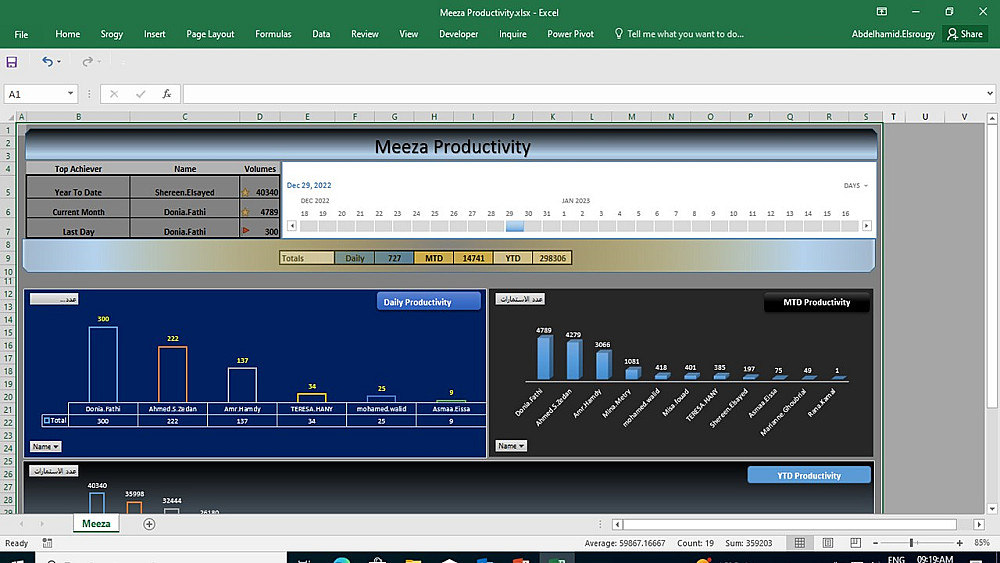Select Donia.Fathi bar showing 300
The image size is (1000, 563).
[x=103, y=364]
